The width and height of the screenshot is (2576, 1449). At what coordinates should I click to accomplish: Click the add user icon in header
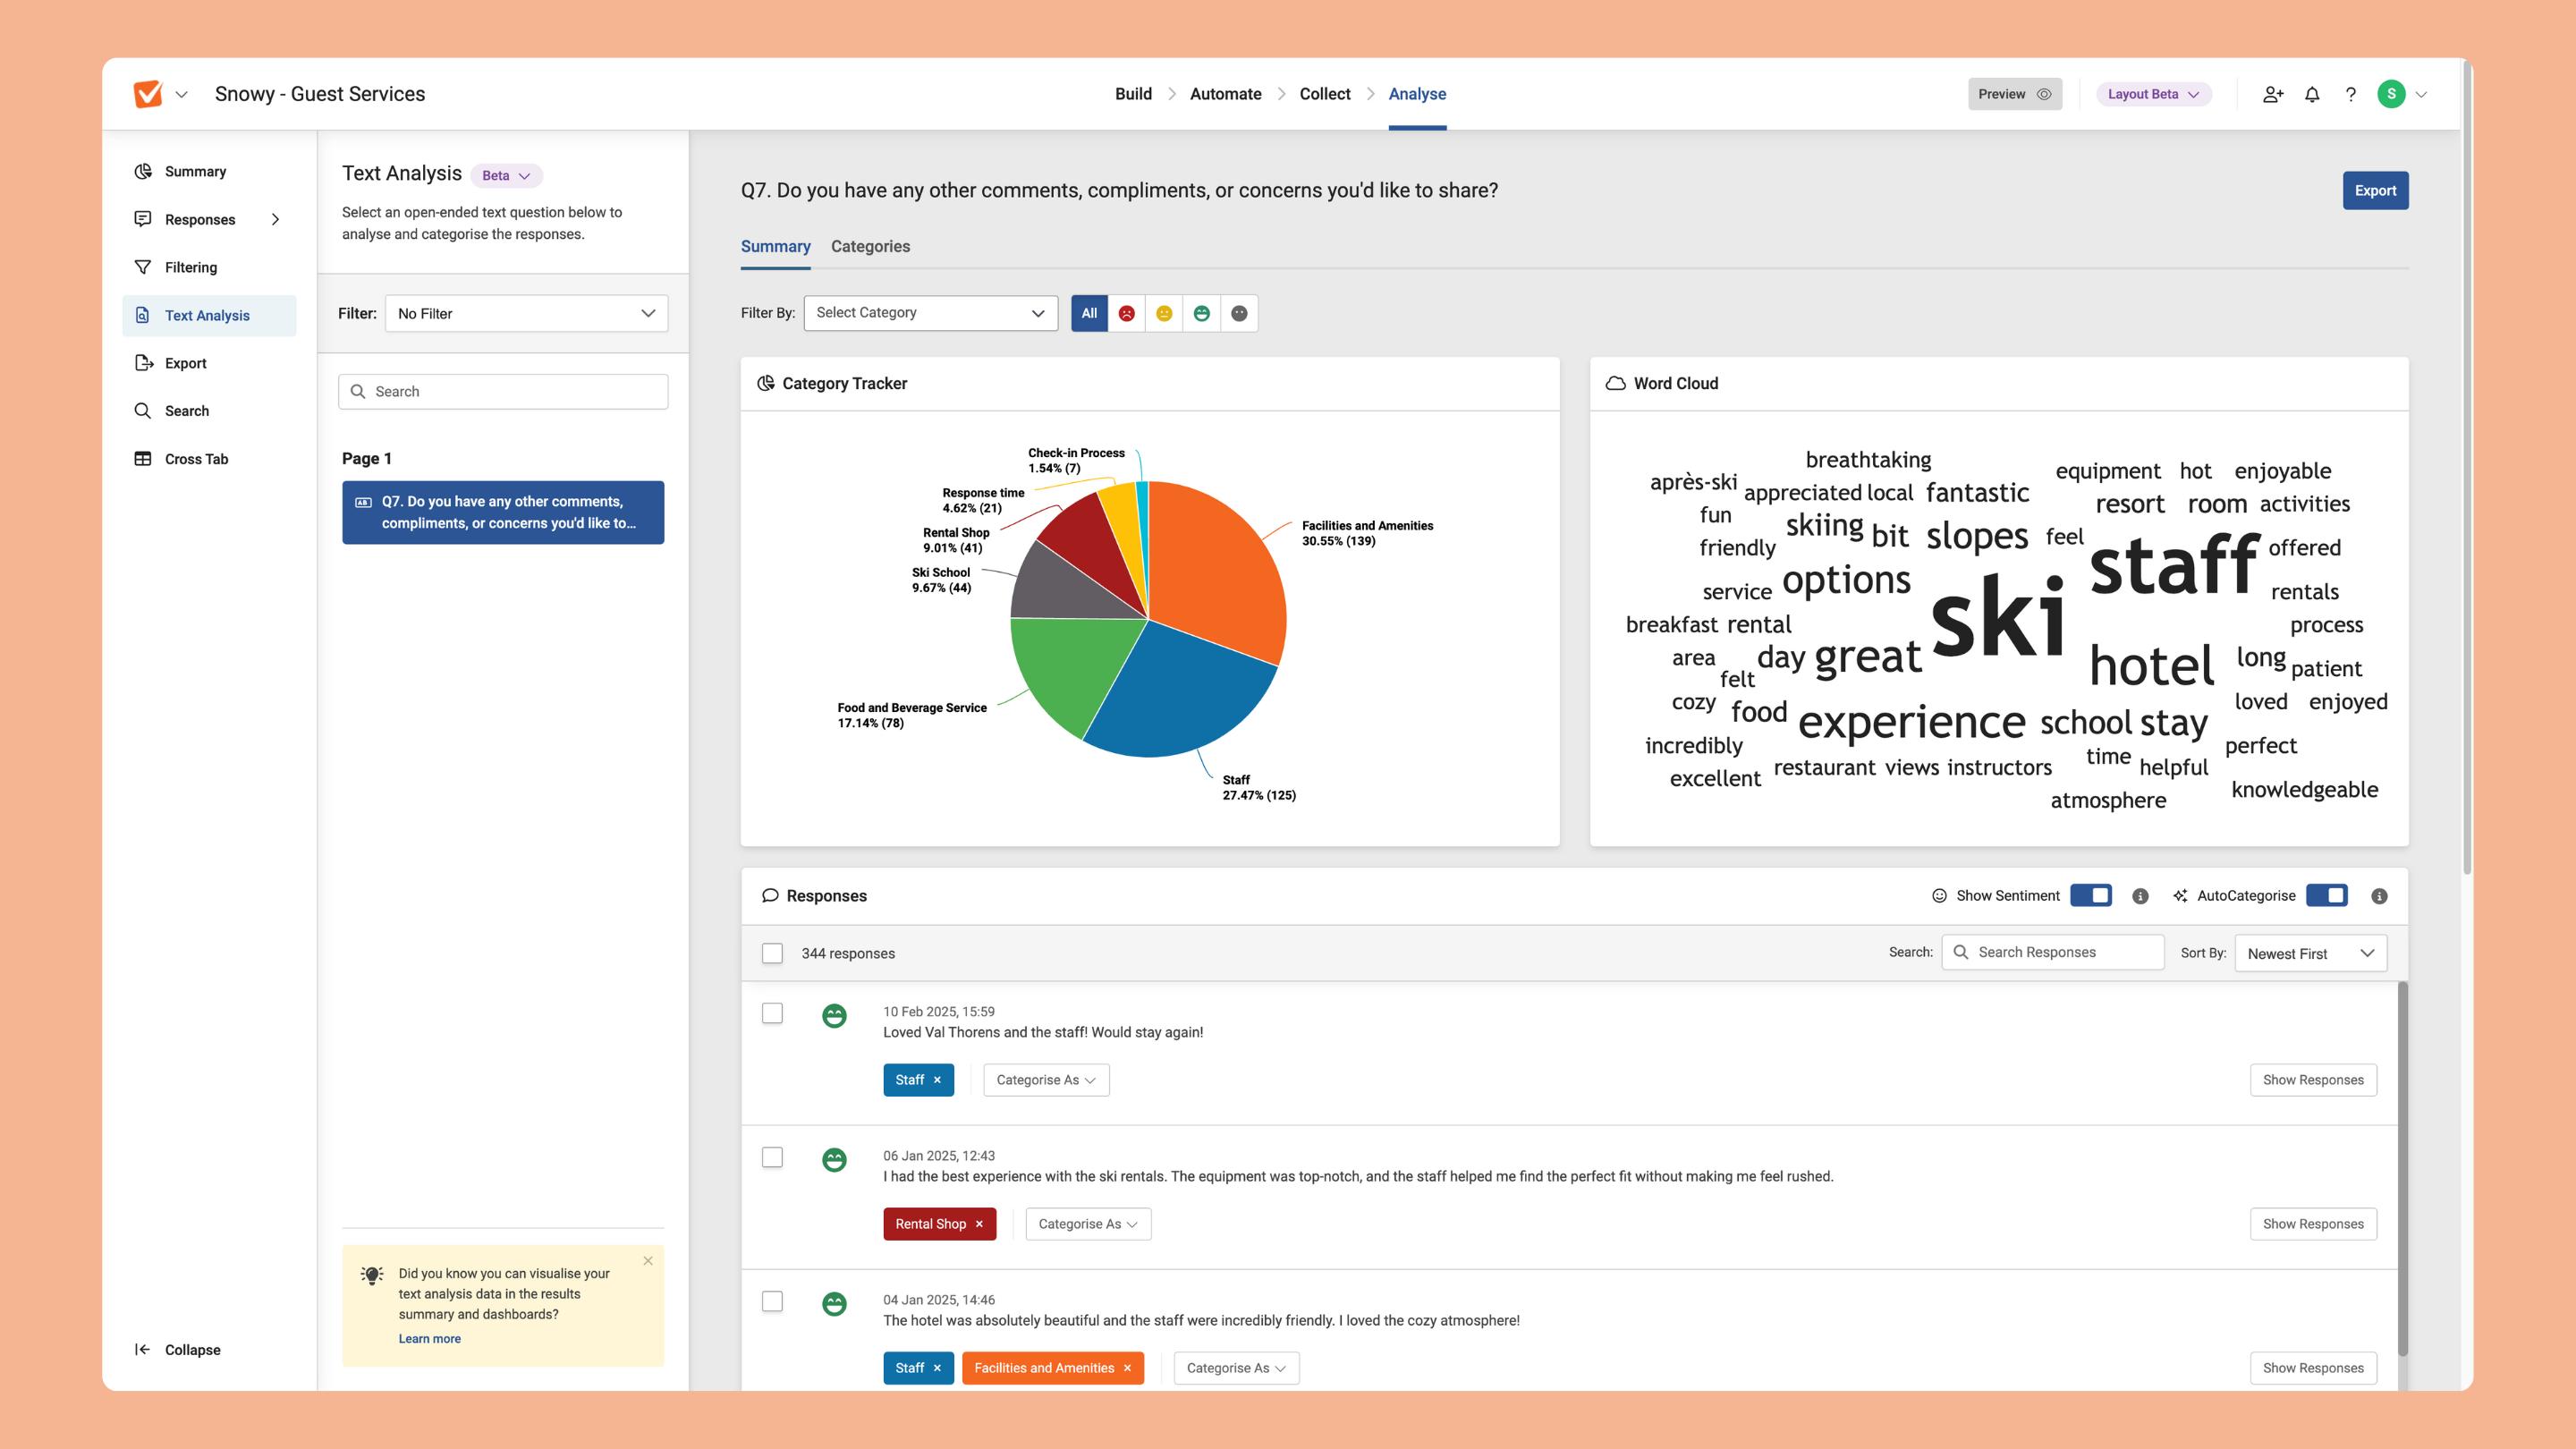coord(2272,94)
